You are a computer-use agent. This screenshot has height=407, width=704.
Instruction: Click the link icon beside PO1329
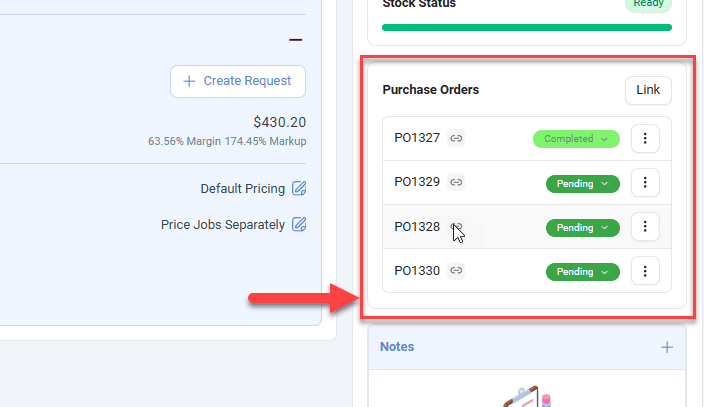coord(456,183)
